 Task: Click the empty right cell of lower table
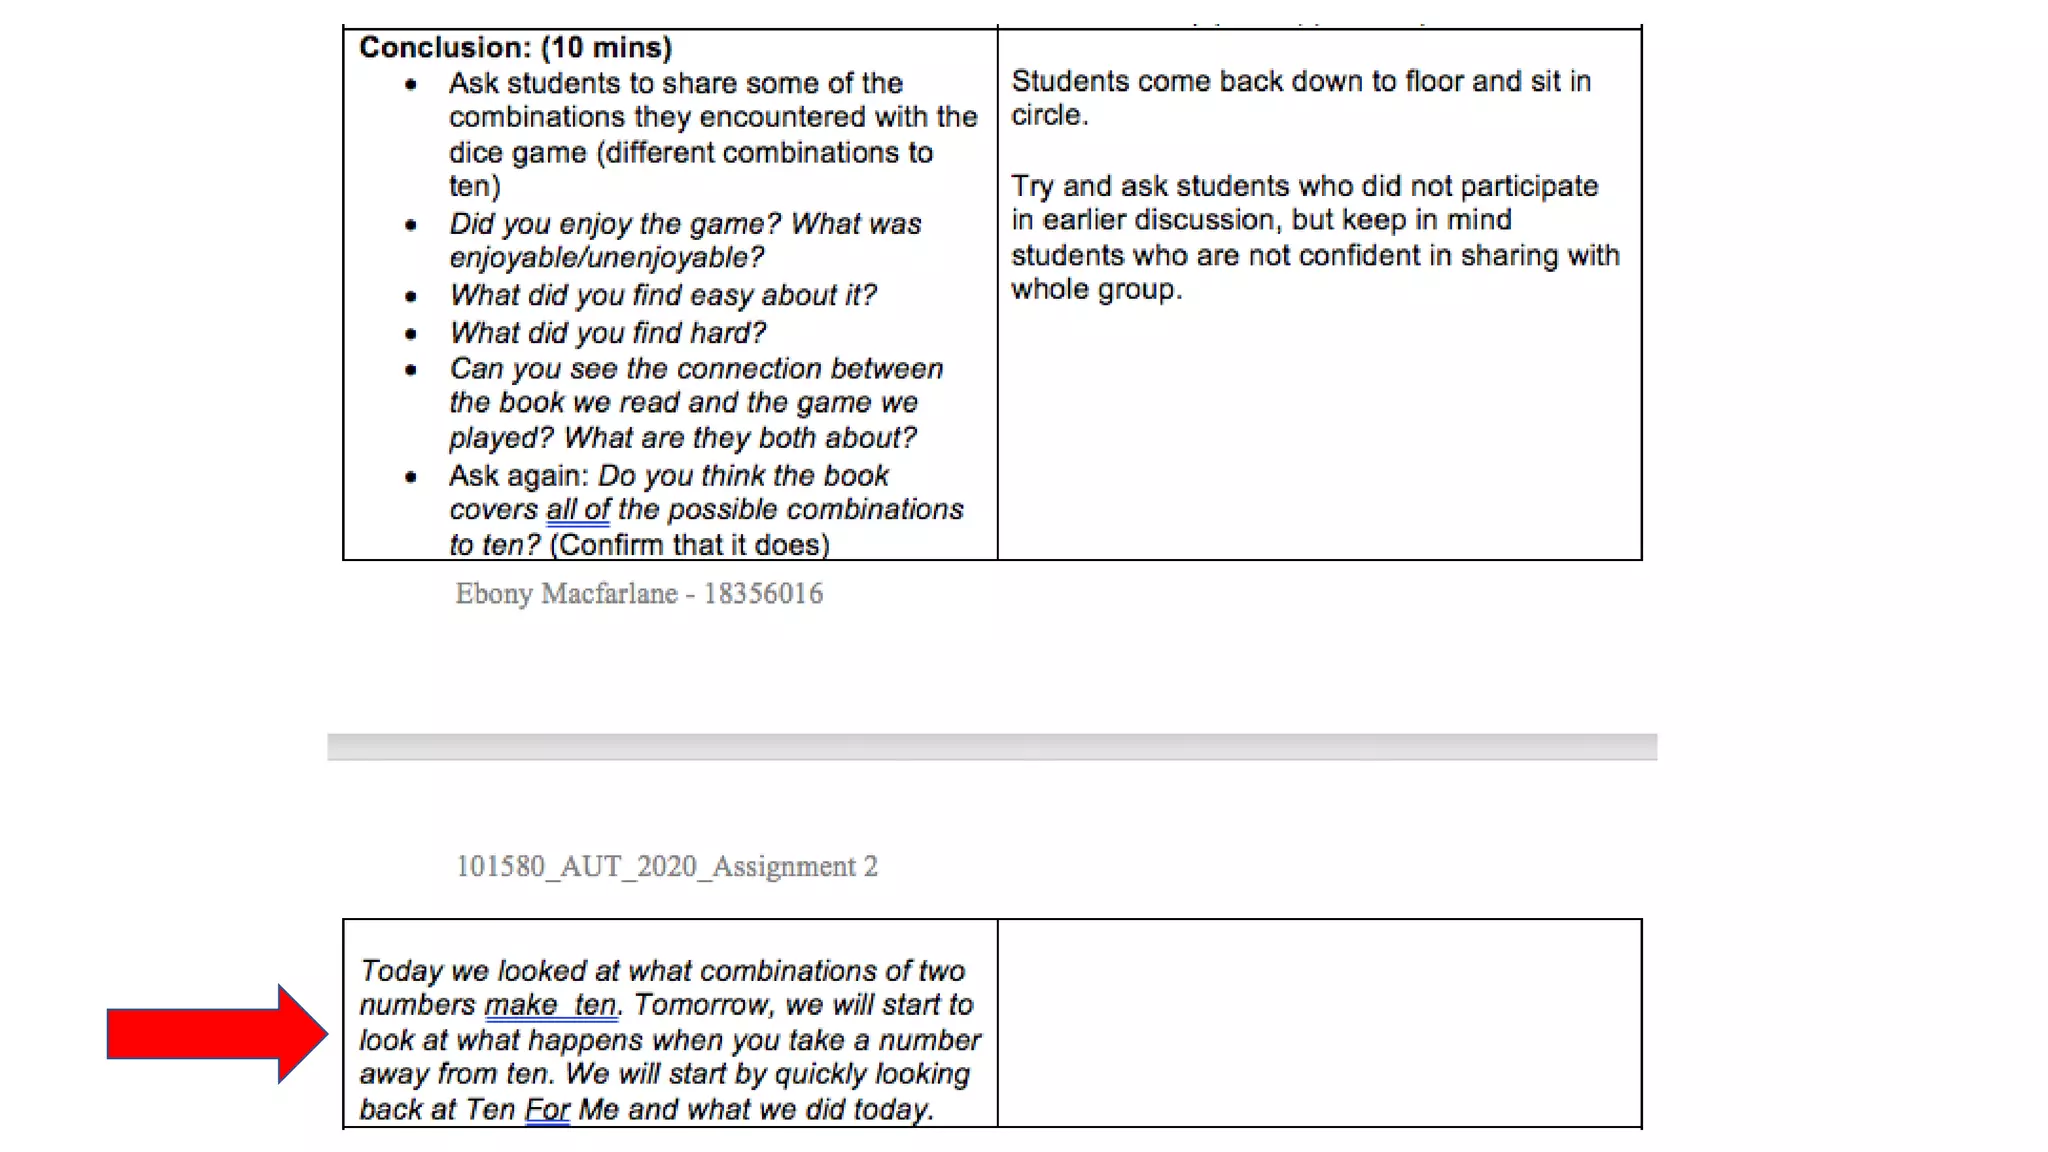coord(1319,1023)
